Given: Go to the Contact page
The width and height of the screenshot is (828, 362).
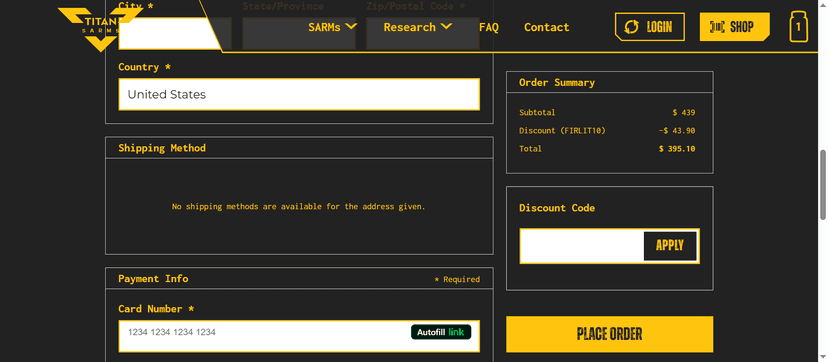Looking at the screenshot, I should tap(547, 27).
